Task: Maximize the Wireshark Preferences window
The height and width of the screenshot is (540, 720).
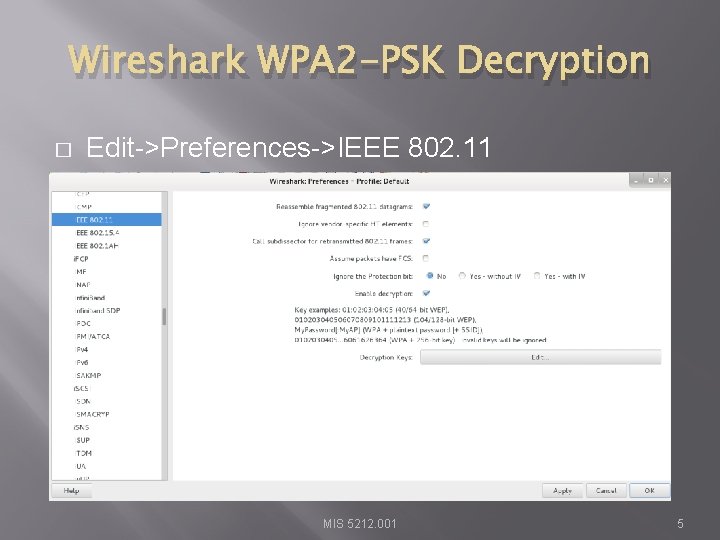Action: click(651, 180)
